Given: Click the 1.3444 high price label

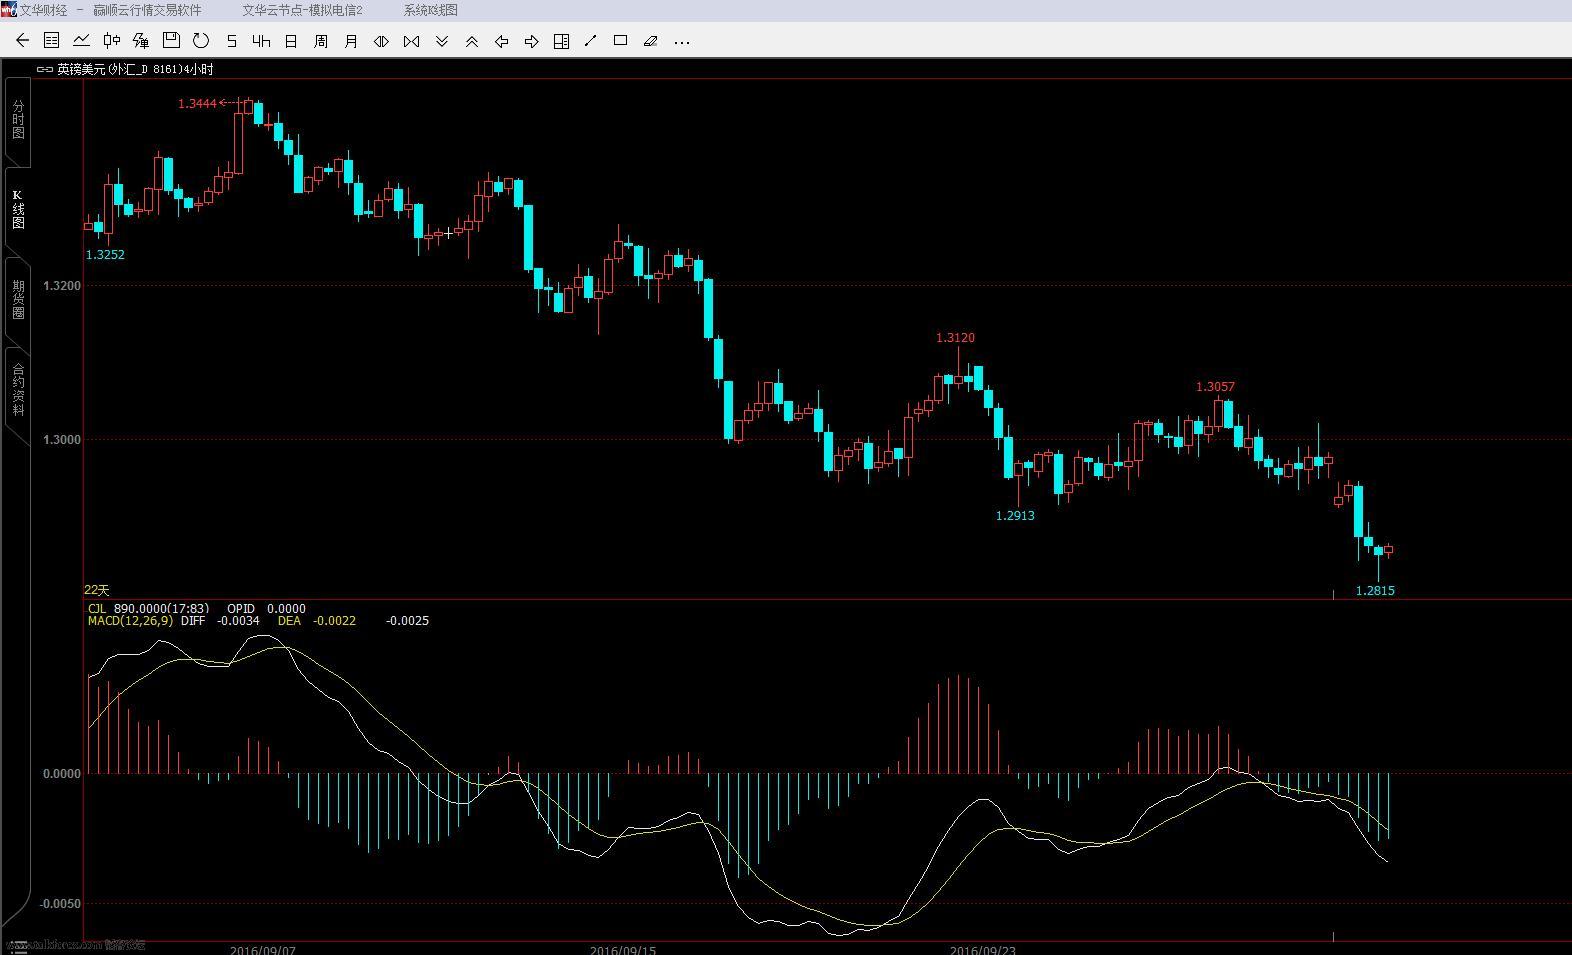Looking at the screenshot, I should (197, 103).
